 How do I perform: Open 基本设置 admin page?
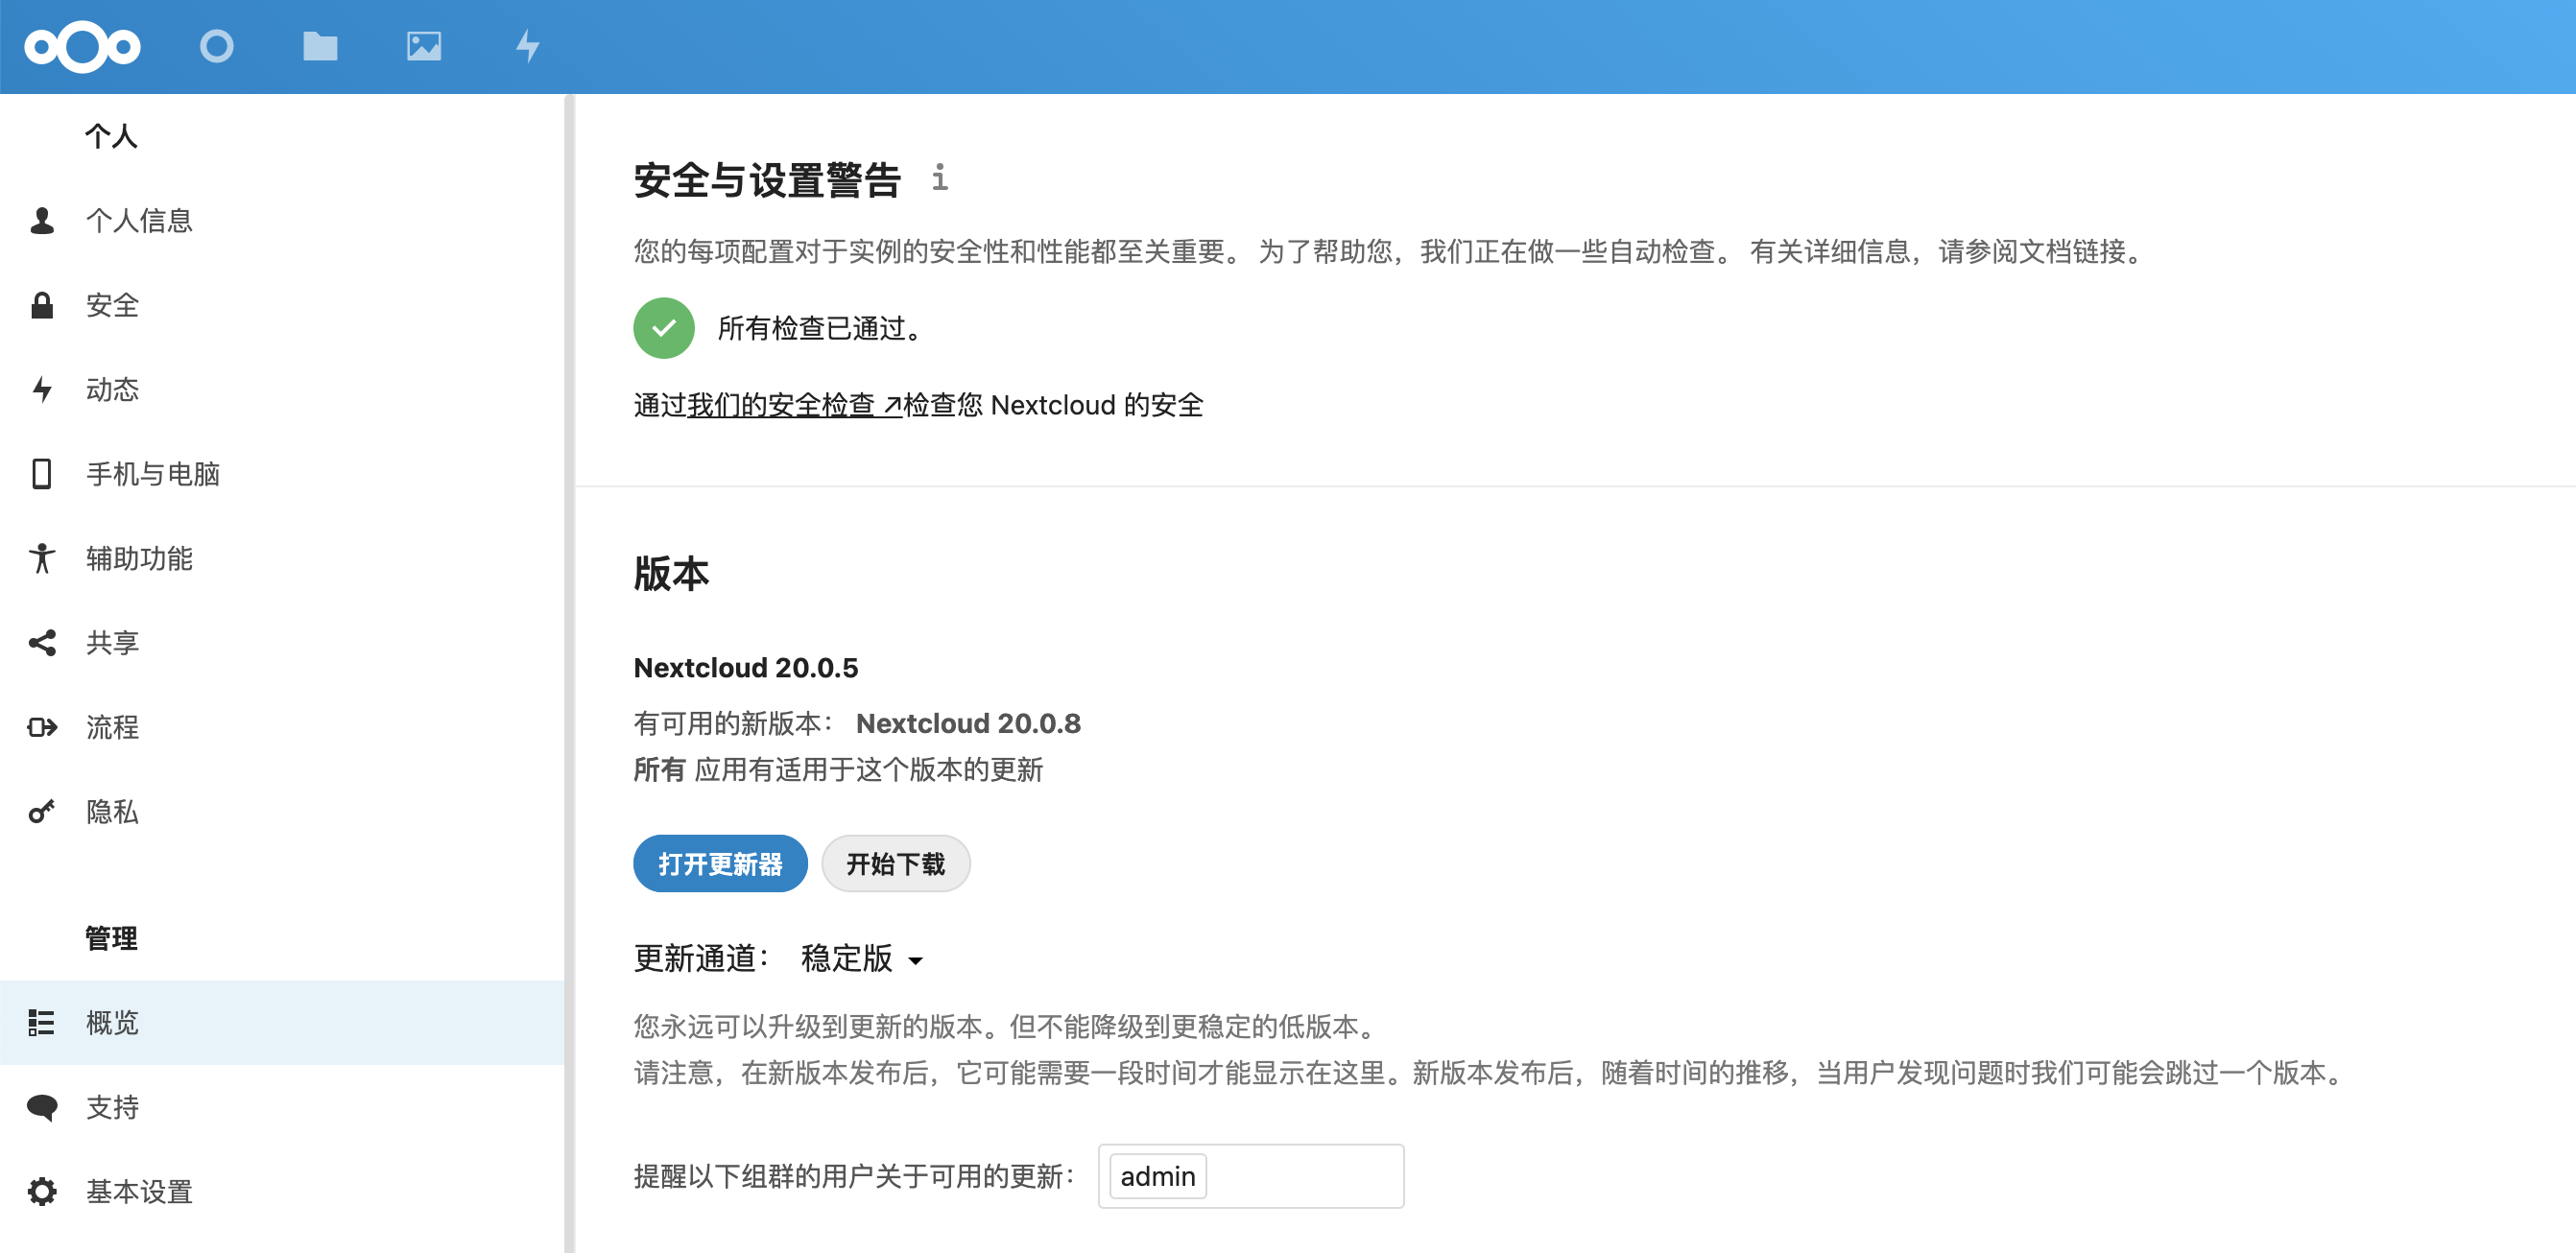tap(282, 1191)
